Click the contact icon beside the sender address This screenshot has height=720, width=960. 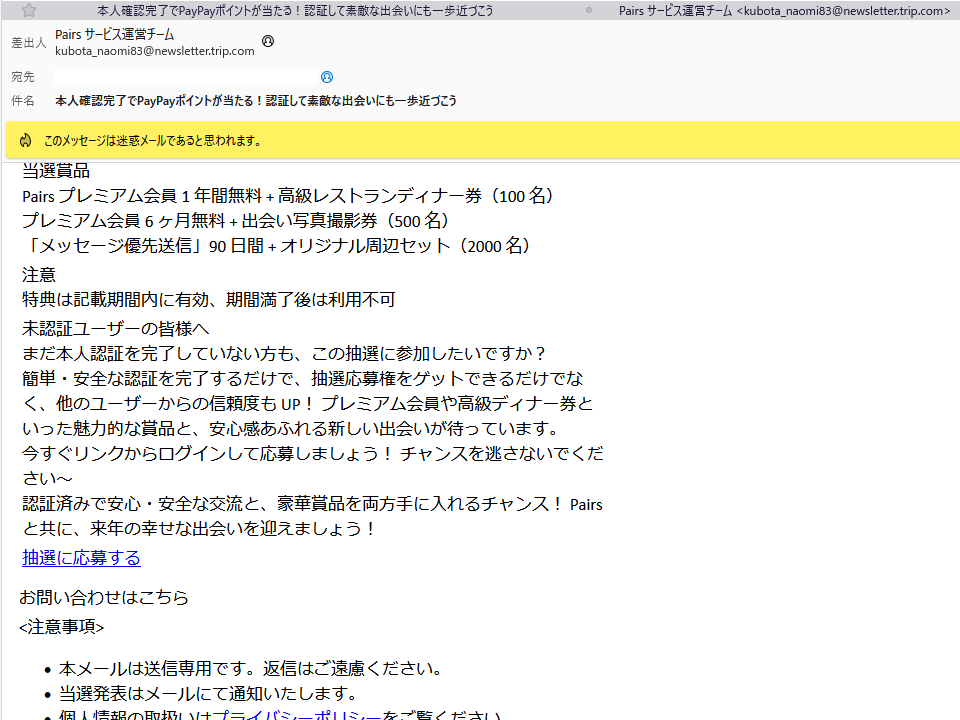[266, 42]
